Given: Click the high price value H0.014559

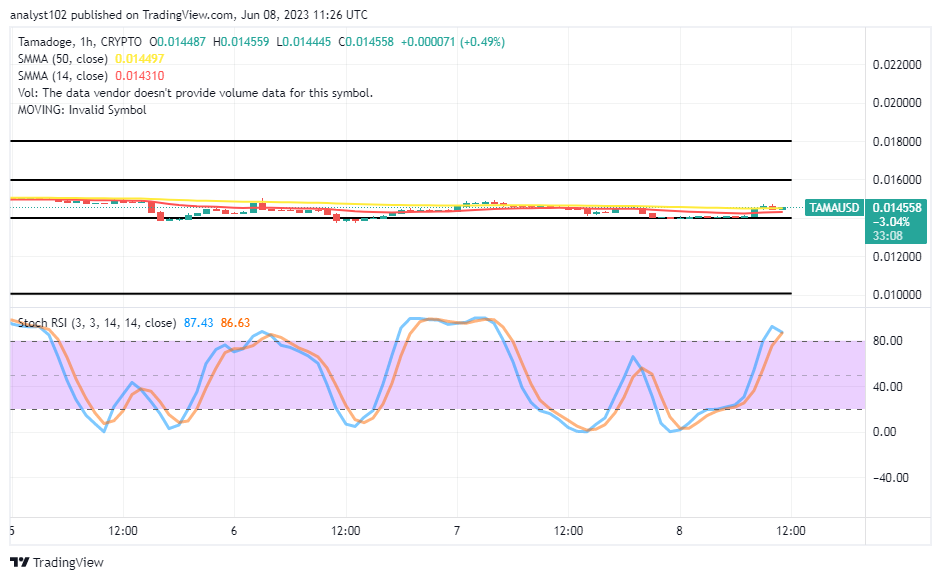Looking at the screenshot, I should (241, 42).
